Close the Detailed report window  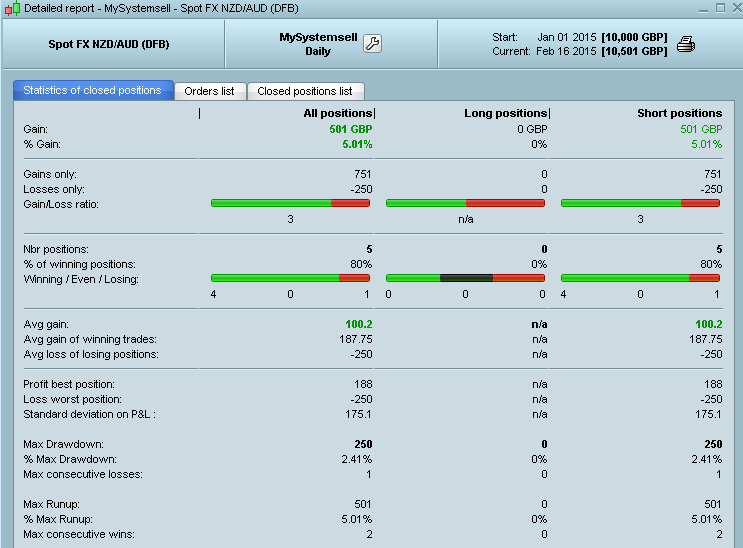pyautogui.click(x=737, y=8)
